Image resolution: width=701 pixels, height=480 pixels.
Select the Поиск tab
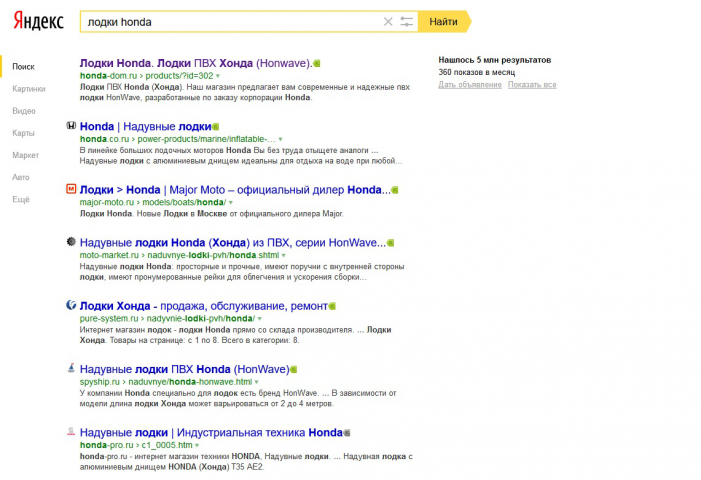23,67
